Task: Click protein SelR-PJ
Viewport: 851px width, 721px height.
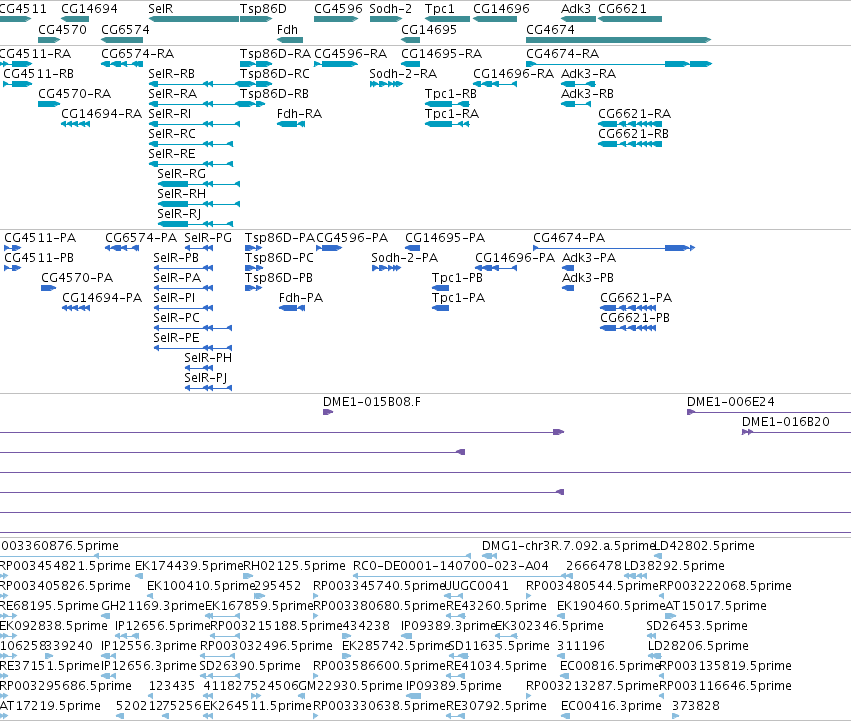Action: (208, 388)
